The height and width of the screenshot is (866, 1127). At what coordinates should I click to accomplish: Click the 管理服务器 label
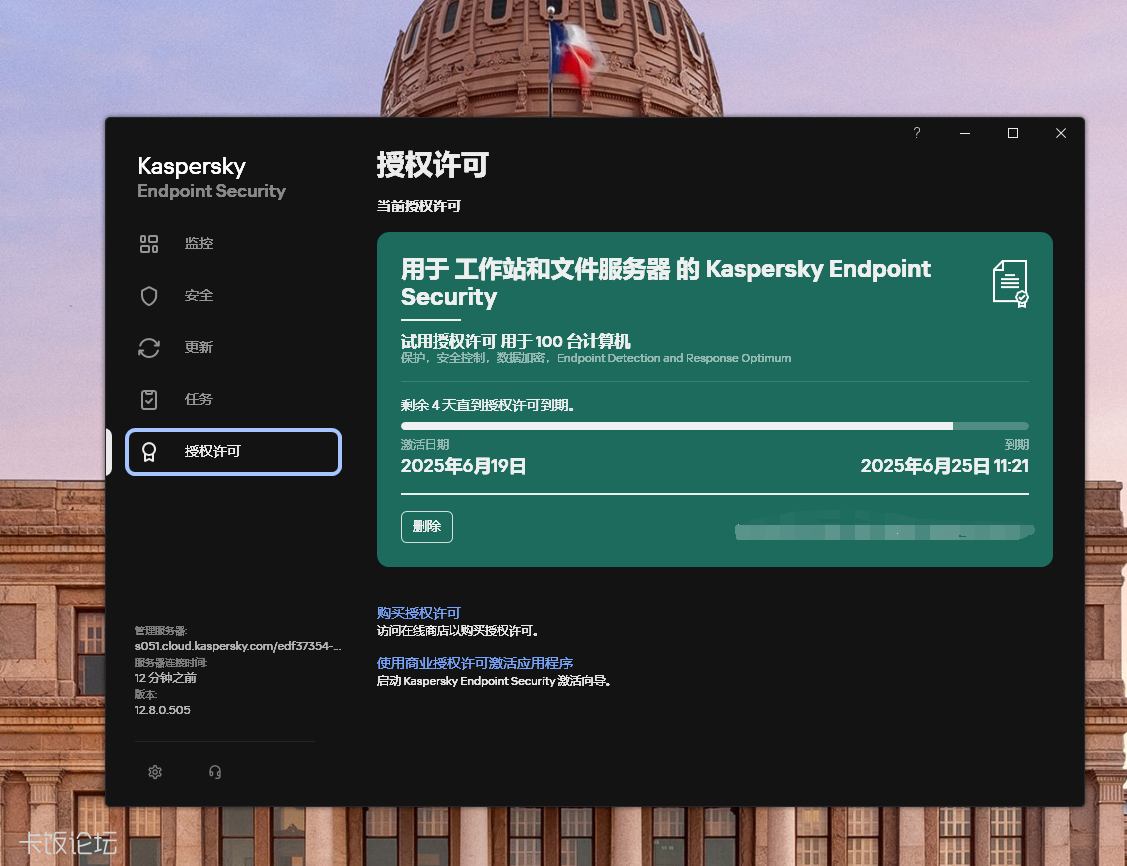click(x=160, y=631)
